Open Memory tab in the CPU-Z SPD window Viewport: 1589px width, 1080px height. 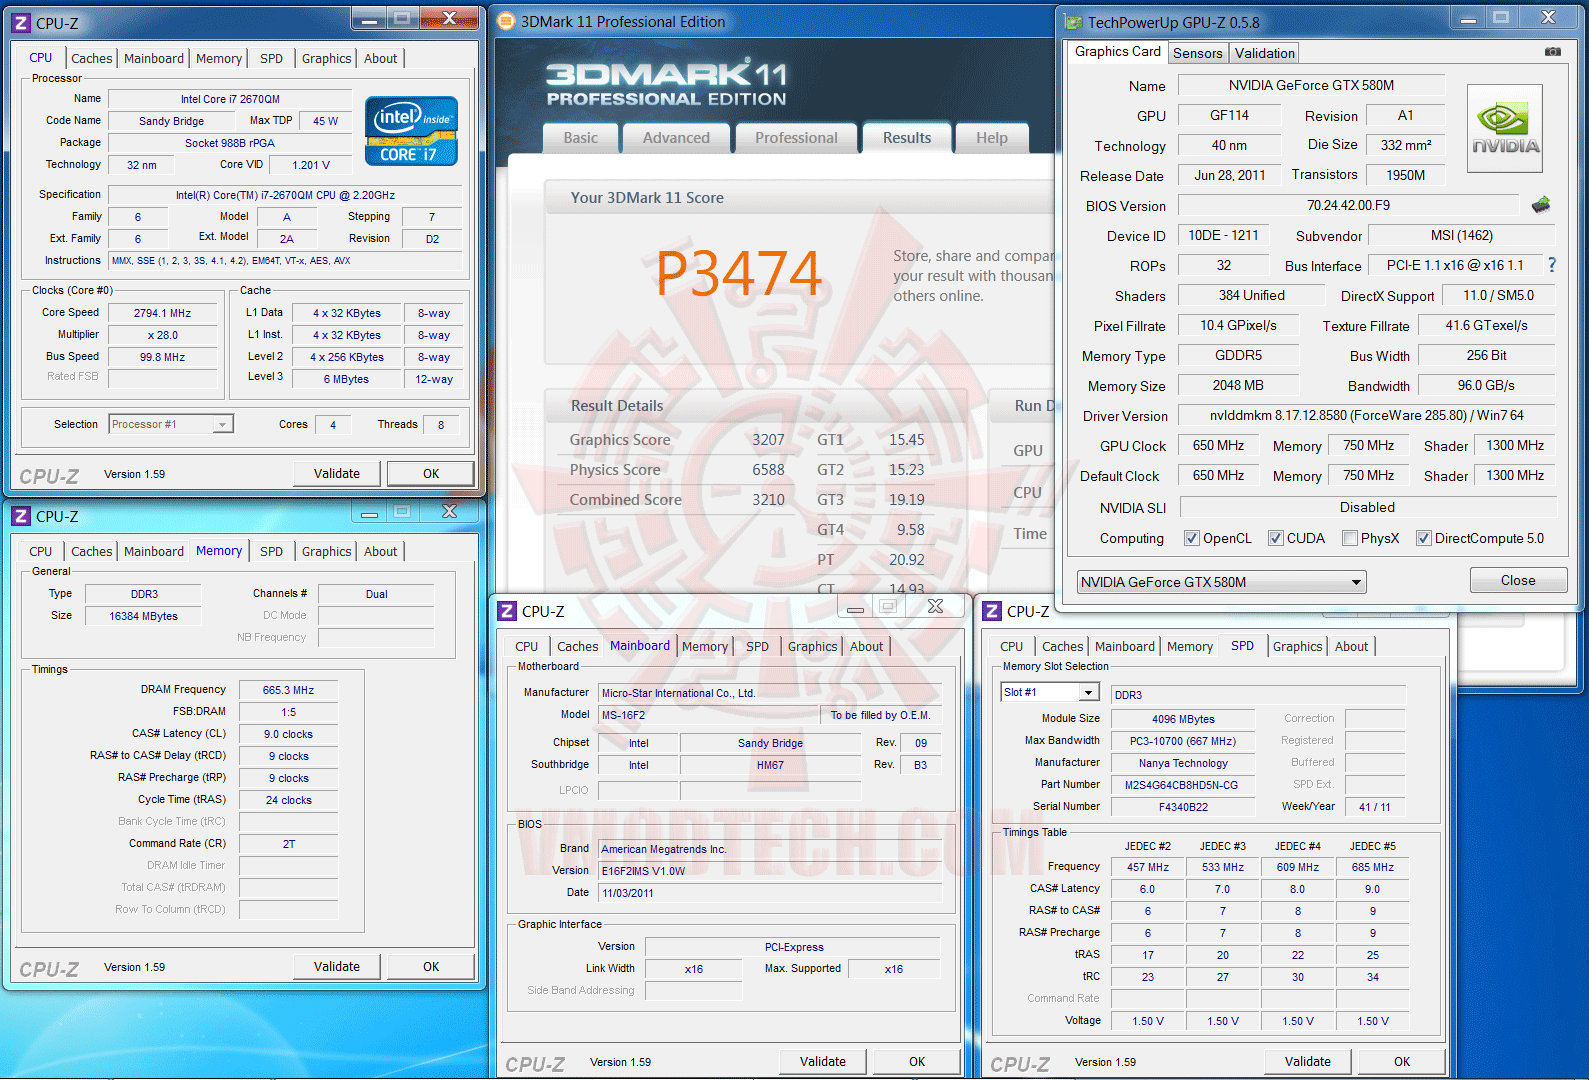(x=1189, y=647)
